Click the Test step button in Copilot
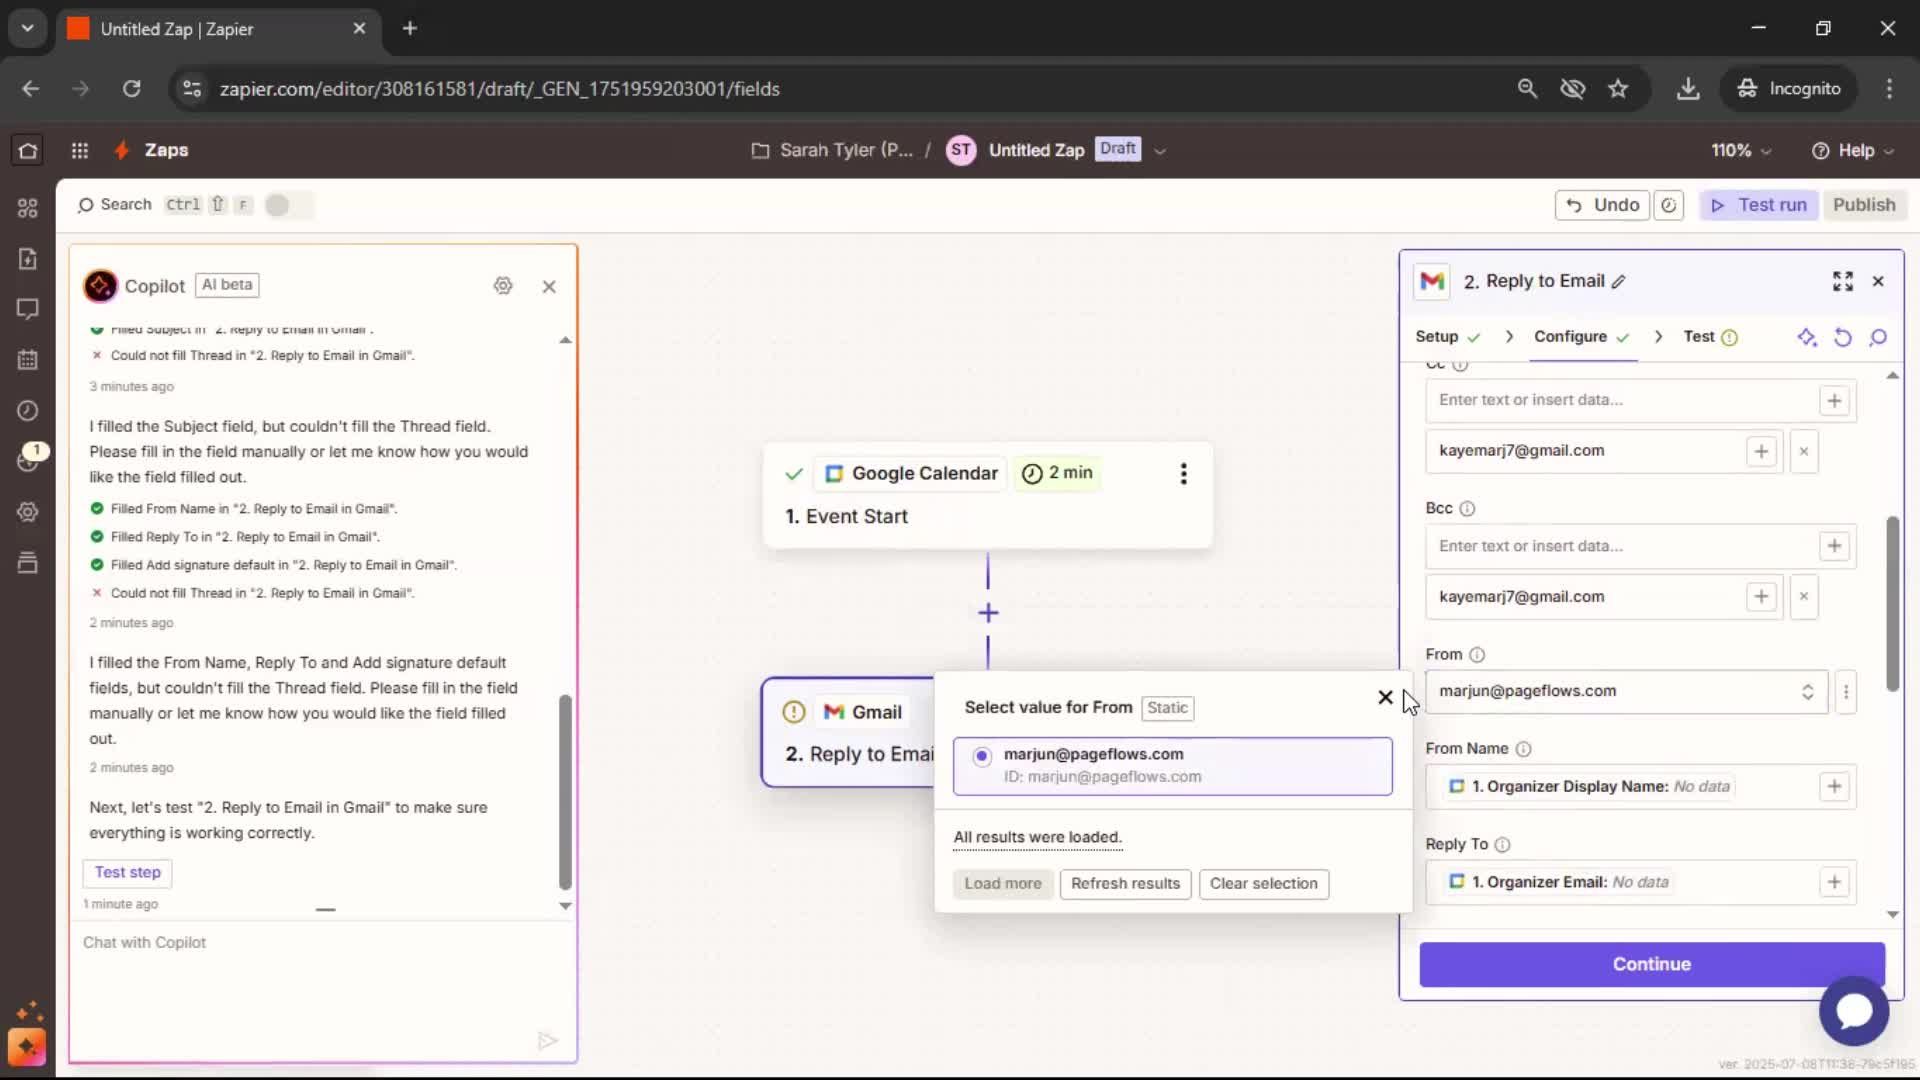This screenshot has height=1080, width=1920. (x=127, y=873)
